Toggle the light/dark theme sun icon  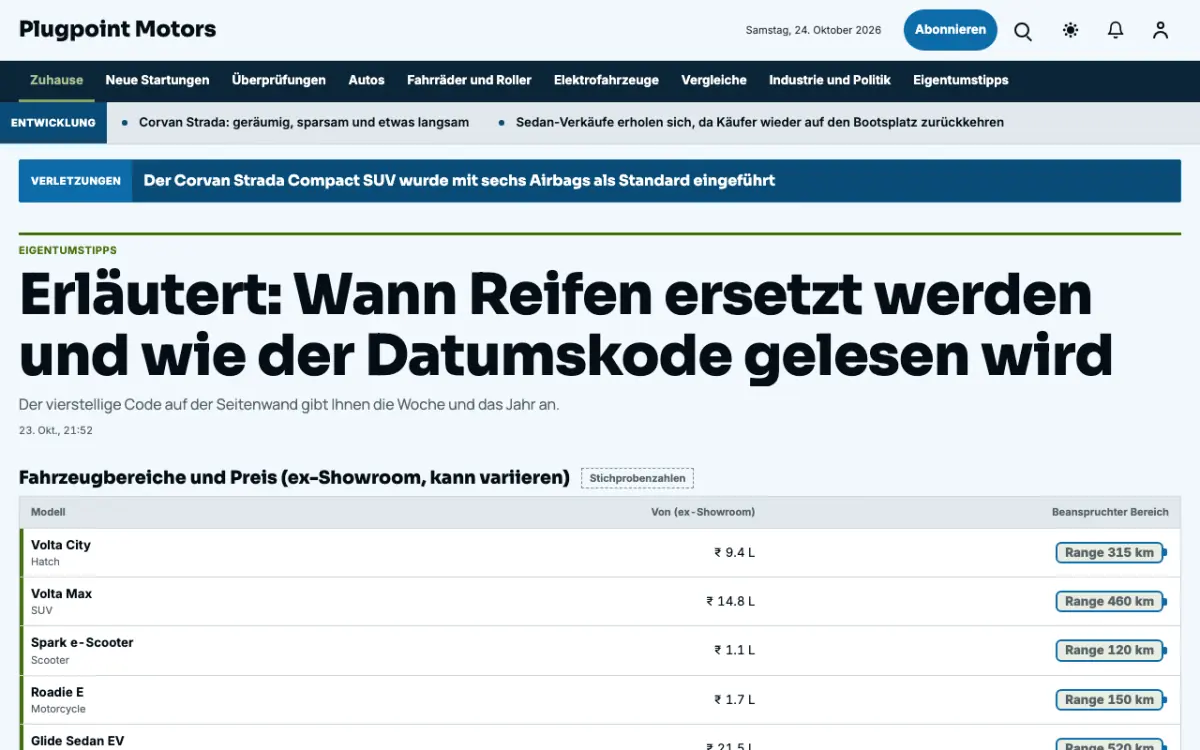(x=1070, y=31)
